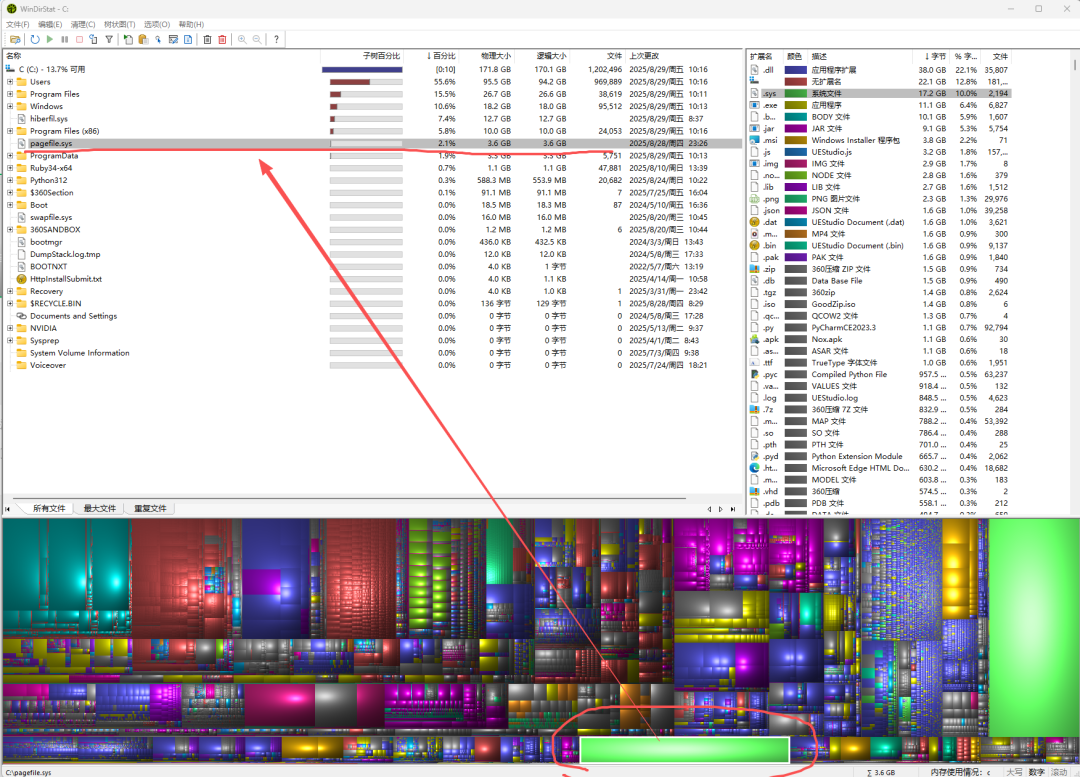Click the funnel filter toolbar icon
This screenshot has width=1080, height=777.
pos(109,39)
